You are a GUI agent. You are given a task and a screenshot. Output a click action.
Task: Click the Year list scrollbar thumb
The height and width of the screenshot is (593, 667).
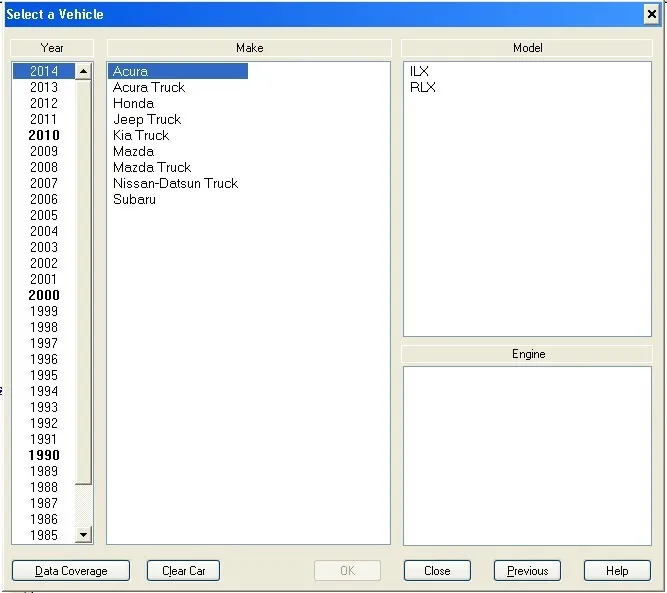point(83,282)
